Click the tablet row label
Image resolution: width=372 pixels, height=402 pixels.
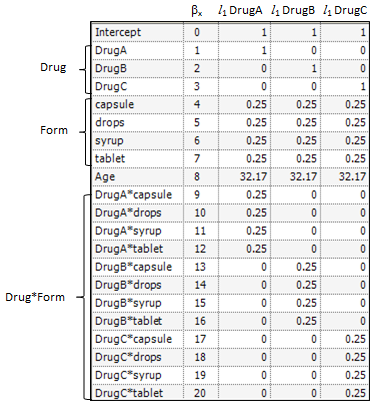click(x=110, y=158)
